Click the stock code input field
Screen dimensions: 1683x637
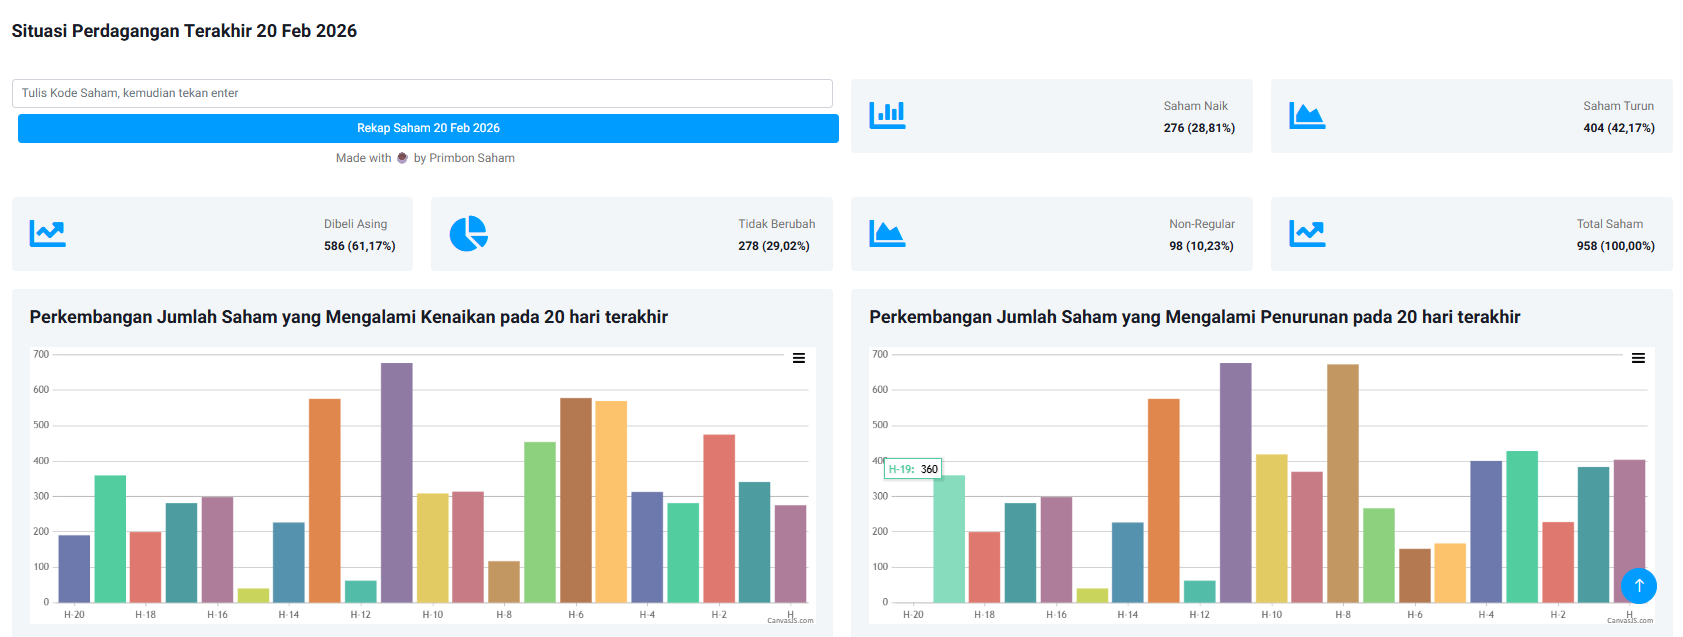422,93
